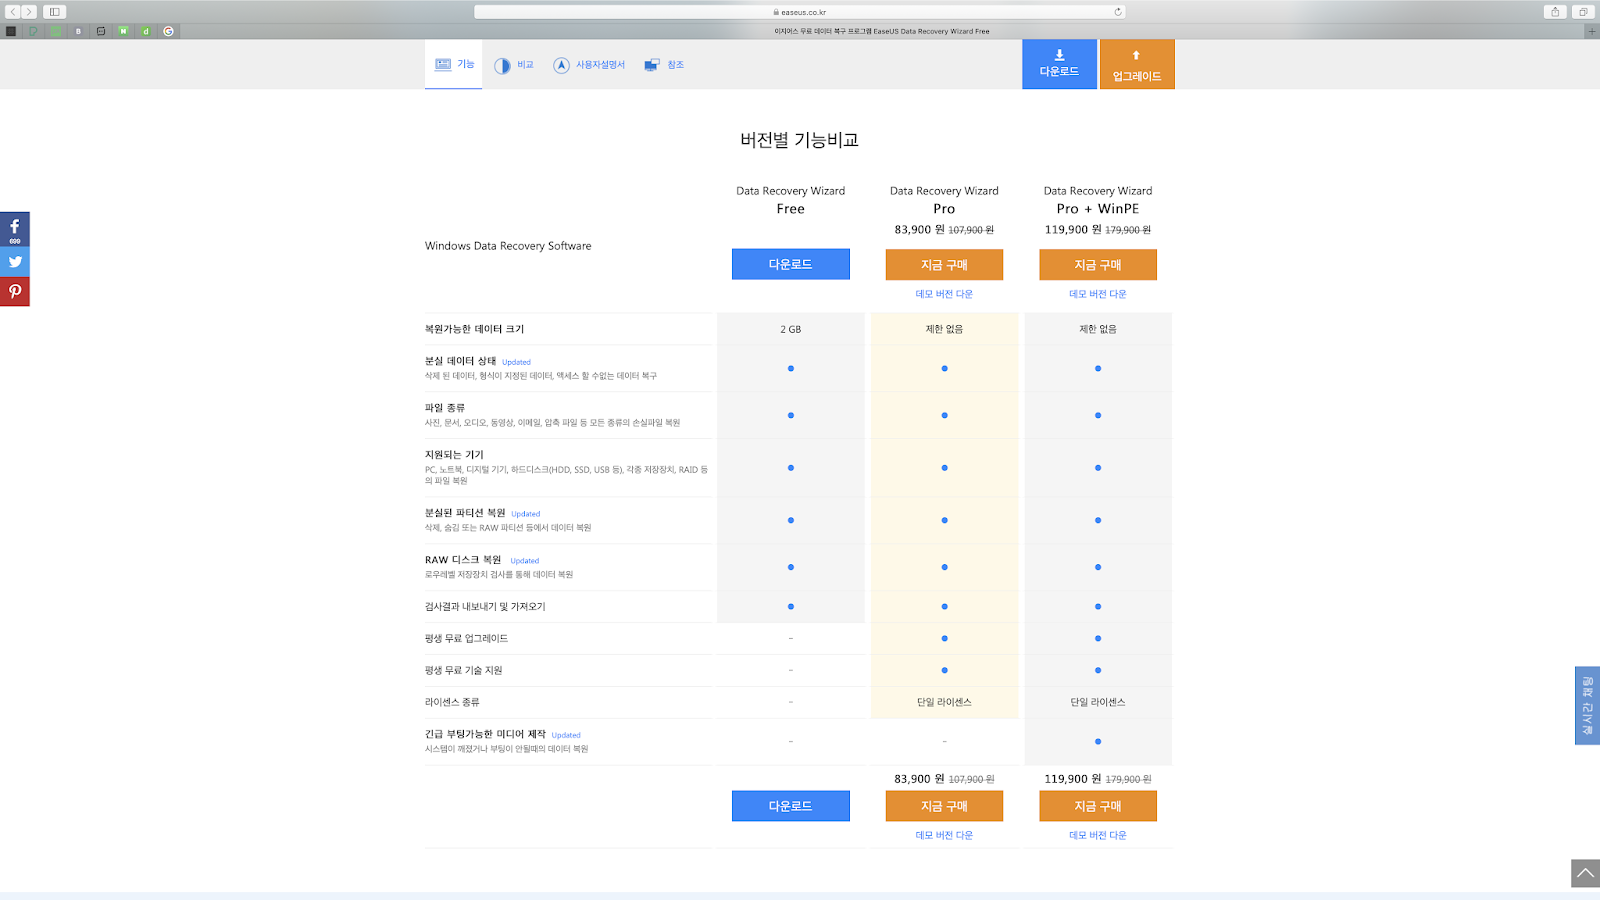Click the Windows Data Recovery Software label
The width and height of the screenshot is (1600, 900).
(508, 246)
